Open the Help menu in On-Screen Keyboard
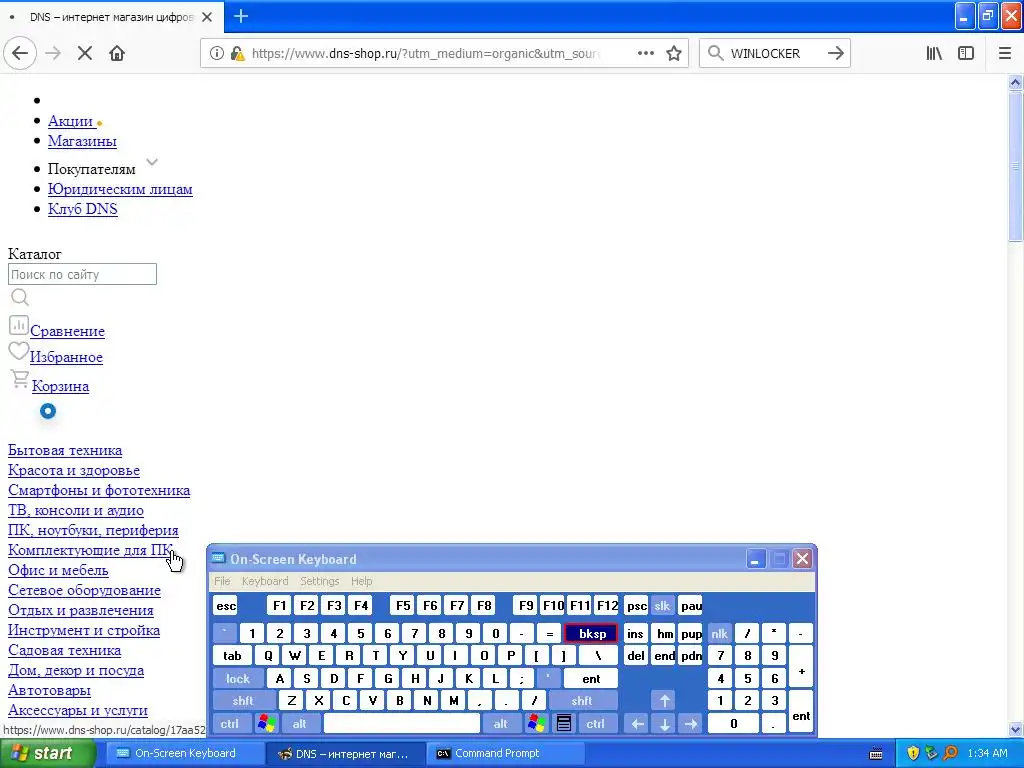Viewport: 1024px width, 768px height. tap(362, 581)
